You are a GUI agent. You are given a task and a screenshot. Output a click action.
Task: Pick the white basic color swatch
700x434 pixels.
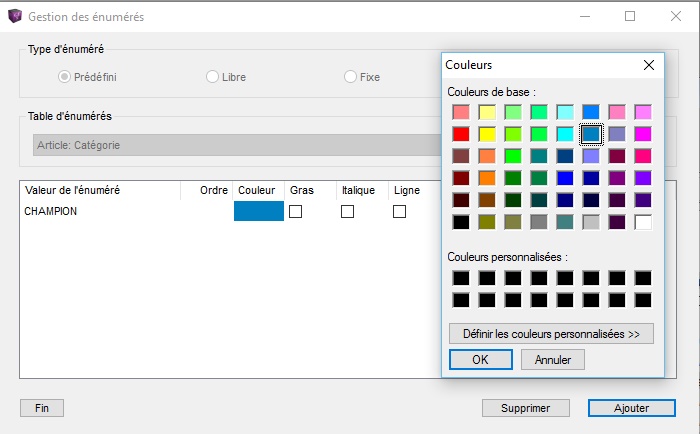(x=643, y=222)
